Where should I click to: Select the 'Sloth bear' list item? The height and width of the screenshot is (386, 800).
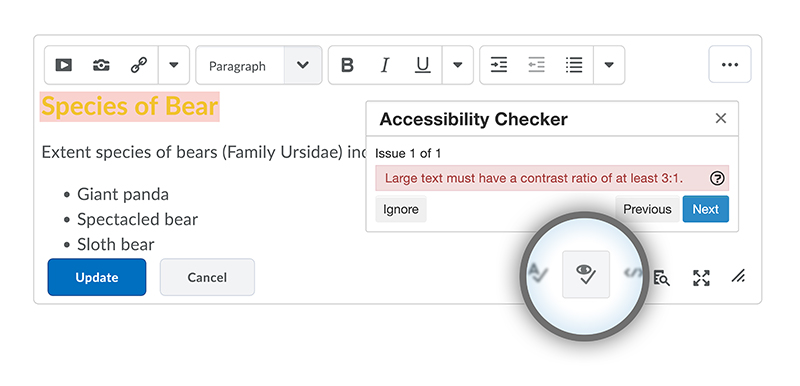pyautogui.click(x=115, y=244)
